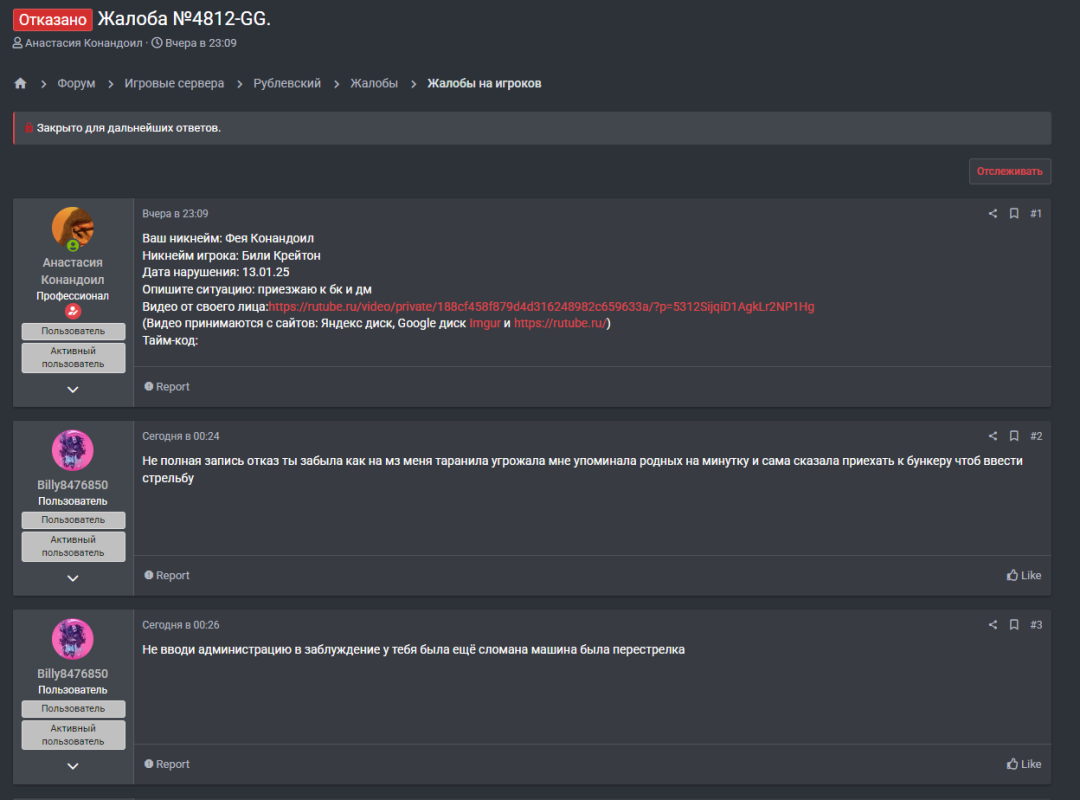
Task: Share post #3 via share icon
Action: [993, 625]
